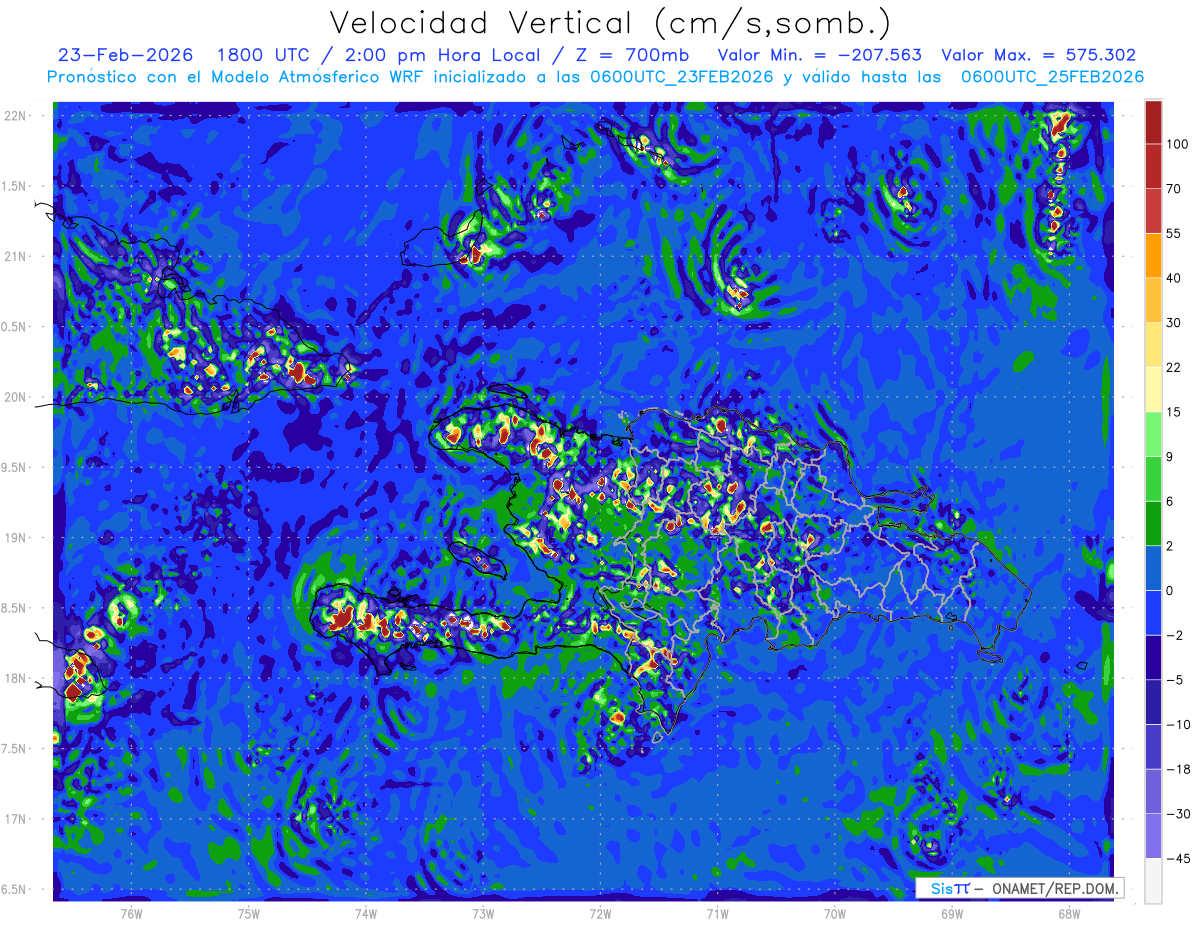This screenshot has width=1200, height=927.
Task: Click the longitude axis label "75W"
Action: (x=249, y=913)
